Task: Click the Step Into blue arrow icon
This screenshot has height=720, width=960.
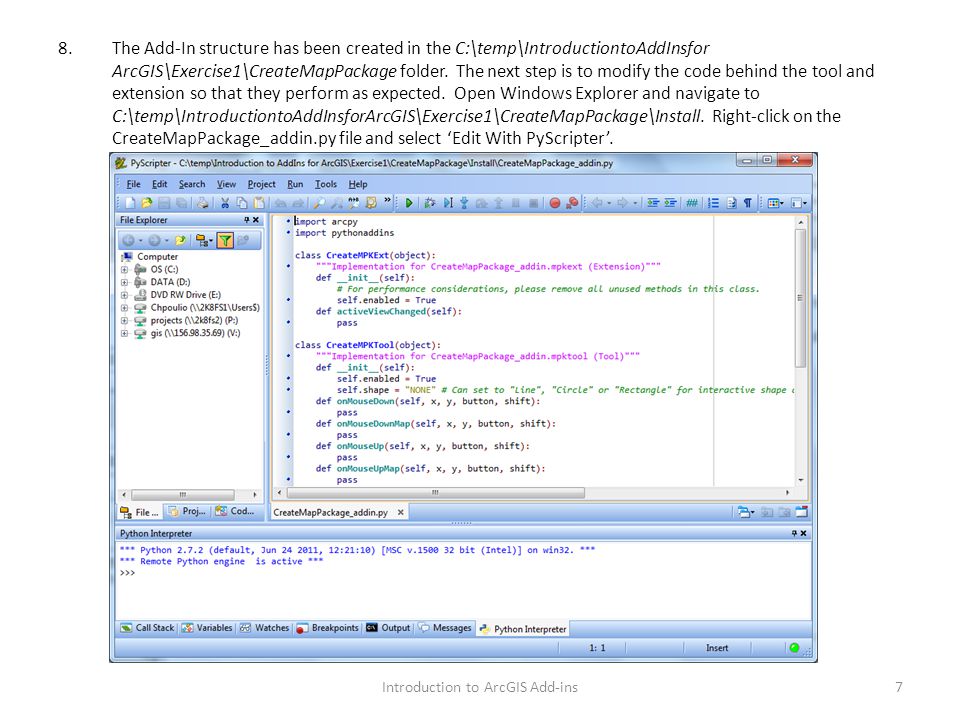Action: [464, 203]
